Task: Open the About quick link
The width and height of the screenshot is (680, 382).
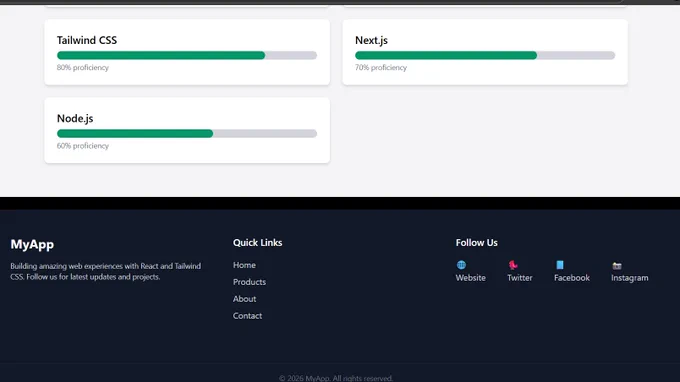Action: tap(245, 299)
